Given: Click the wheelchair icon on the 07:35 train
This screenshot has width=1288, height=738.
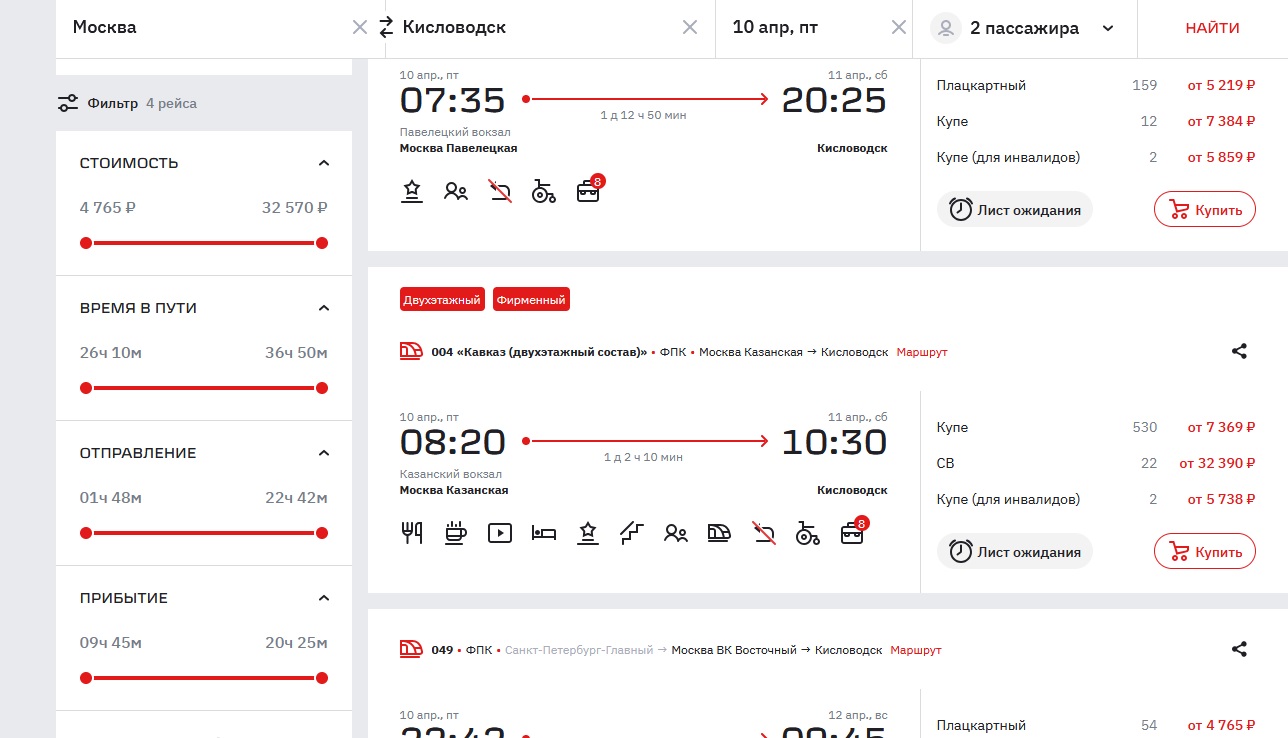Looking at the screenshot, I should [x=543, y=191].
